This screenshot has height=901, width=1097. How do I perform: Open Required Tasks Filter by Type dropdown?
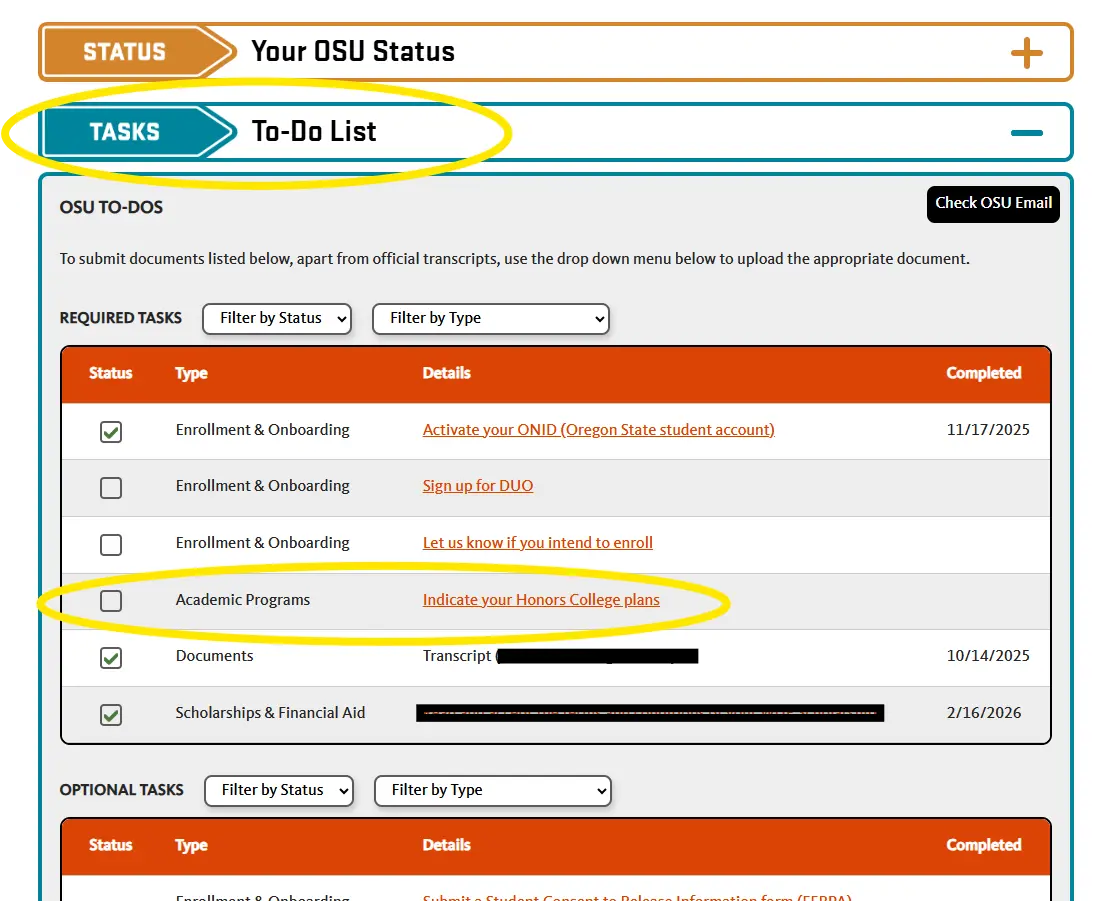pyautogui.click(x=491, y=318)
